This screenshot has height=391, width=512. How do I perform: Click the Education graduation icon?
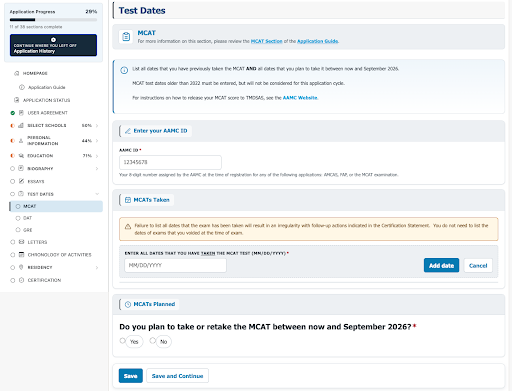pos(21,156)
